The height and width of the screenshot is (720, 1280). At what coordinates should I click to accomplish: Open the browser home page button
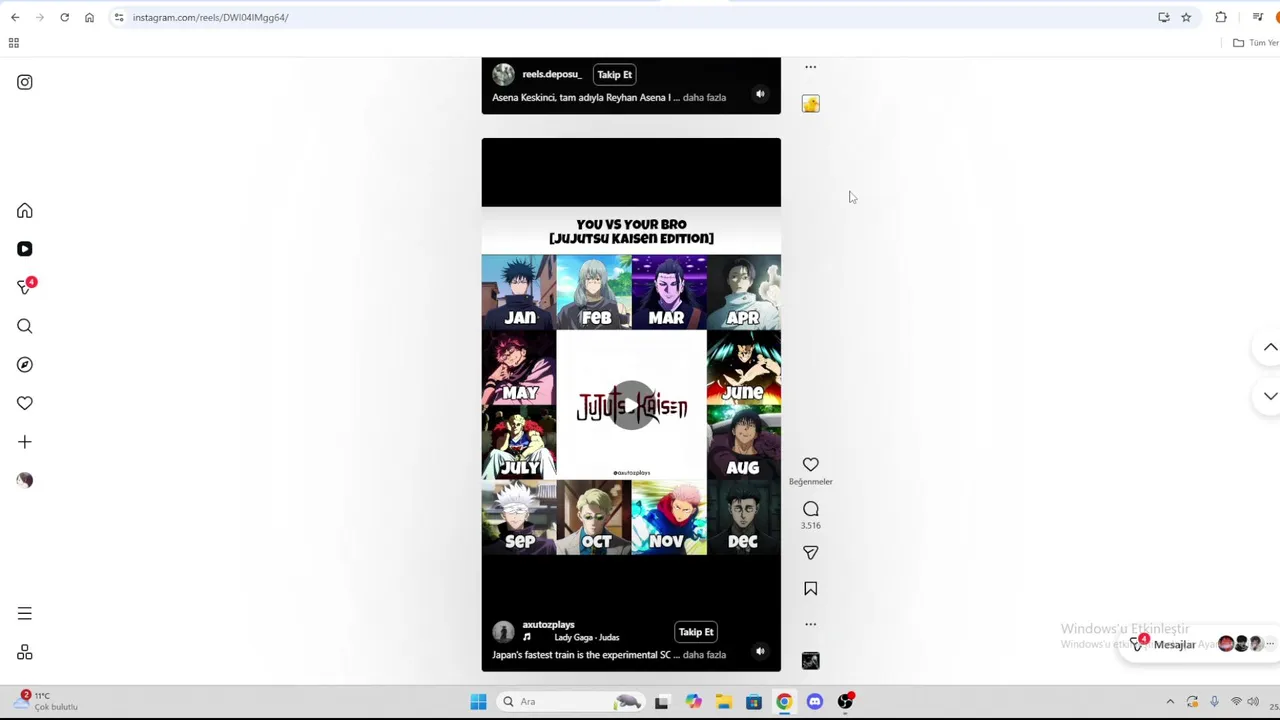pyautogui.click(x=89, y=17)
